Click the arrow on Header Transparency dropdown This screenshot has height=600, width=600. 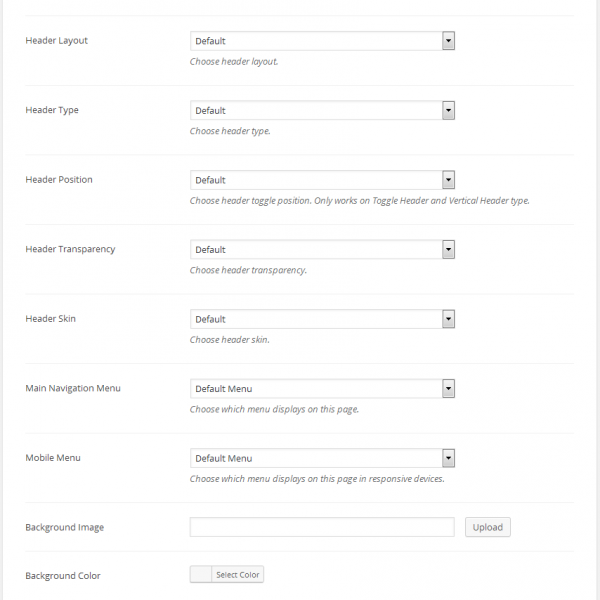[448, 250]
